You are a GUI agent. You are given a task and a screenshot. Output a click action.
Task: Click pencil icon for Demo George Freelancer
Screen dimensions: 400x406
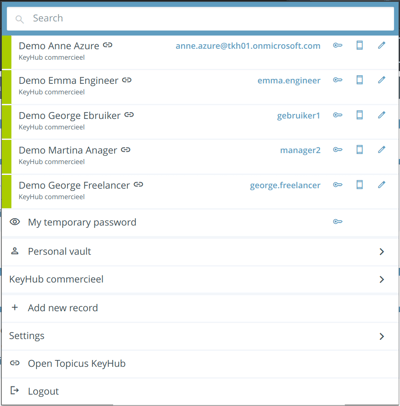click(382, 185)
